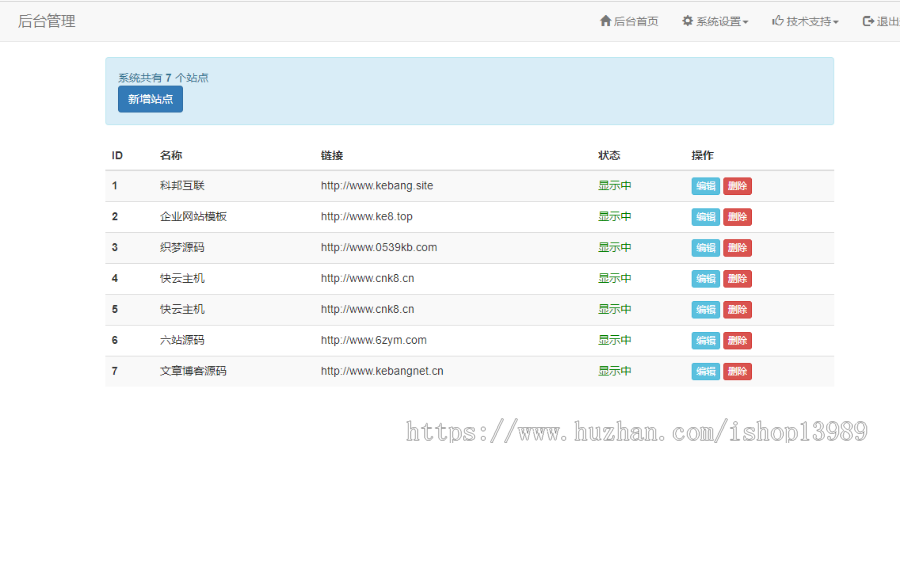Click the link http://www.ke8.top
Screen dimensions: 900x568
coord(366,217)
